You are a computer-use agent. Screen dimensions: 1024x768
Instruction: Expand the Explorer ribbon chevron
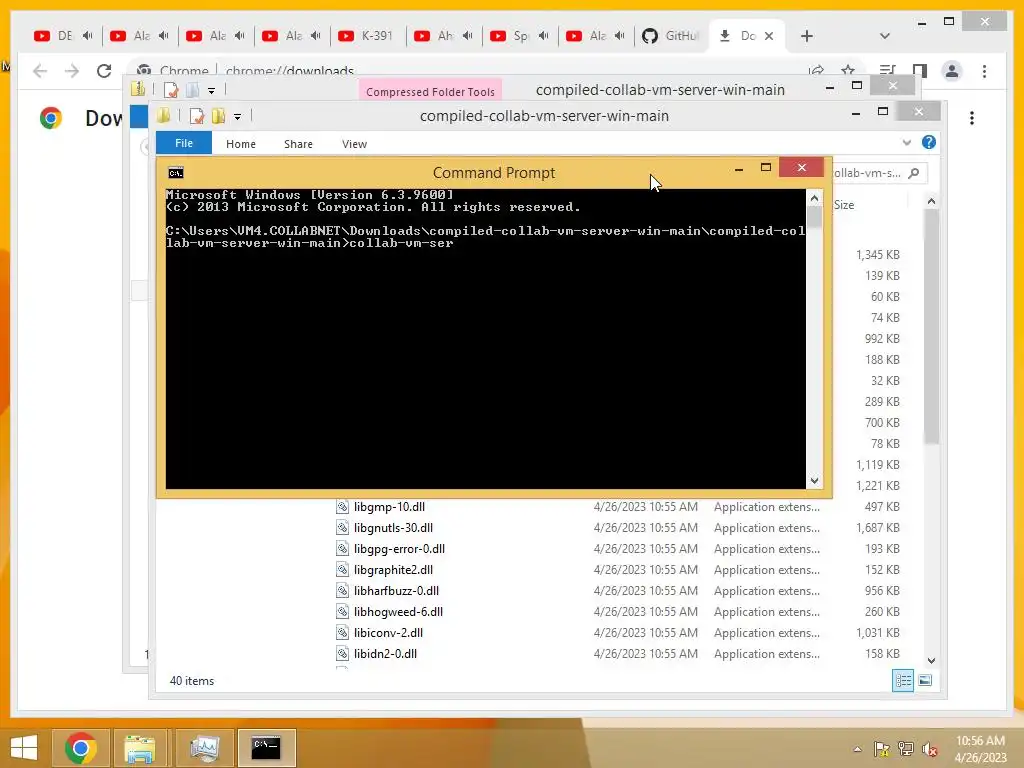906,142
